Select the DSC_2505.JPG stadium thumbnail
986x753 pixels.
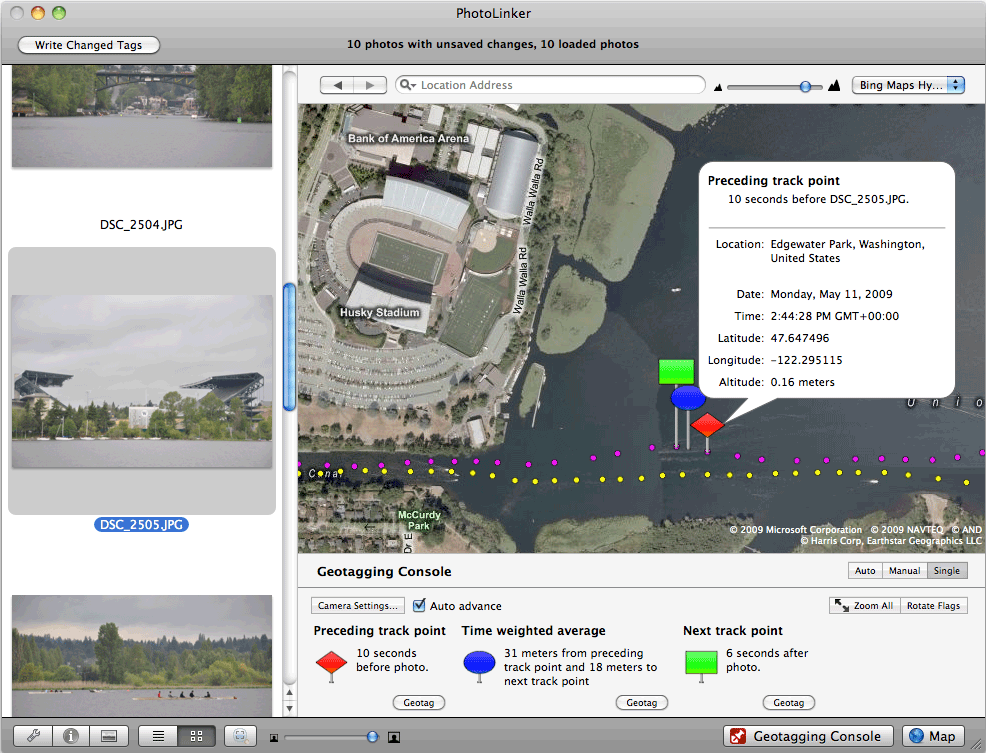pos(142,381)
